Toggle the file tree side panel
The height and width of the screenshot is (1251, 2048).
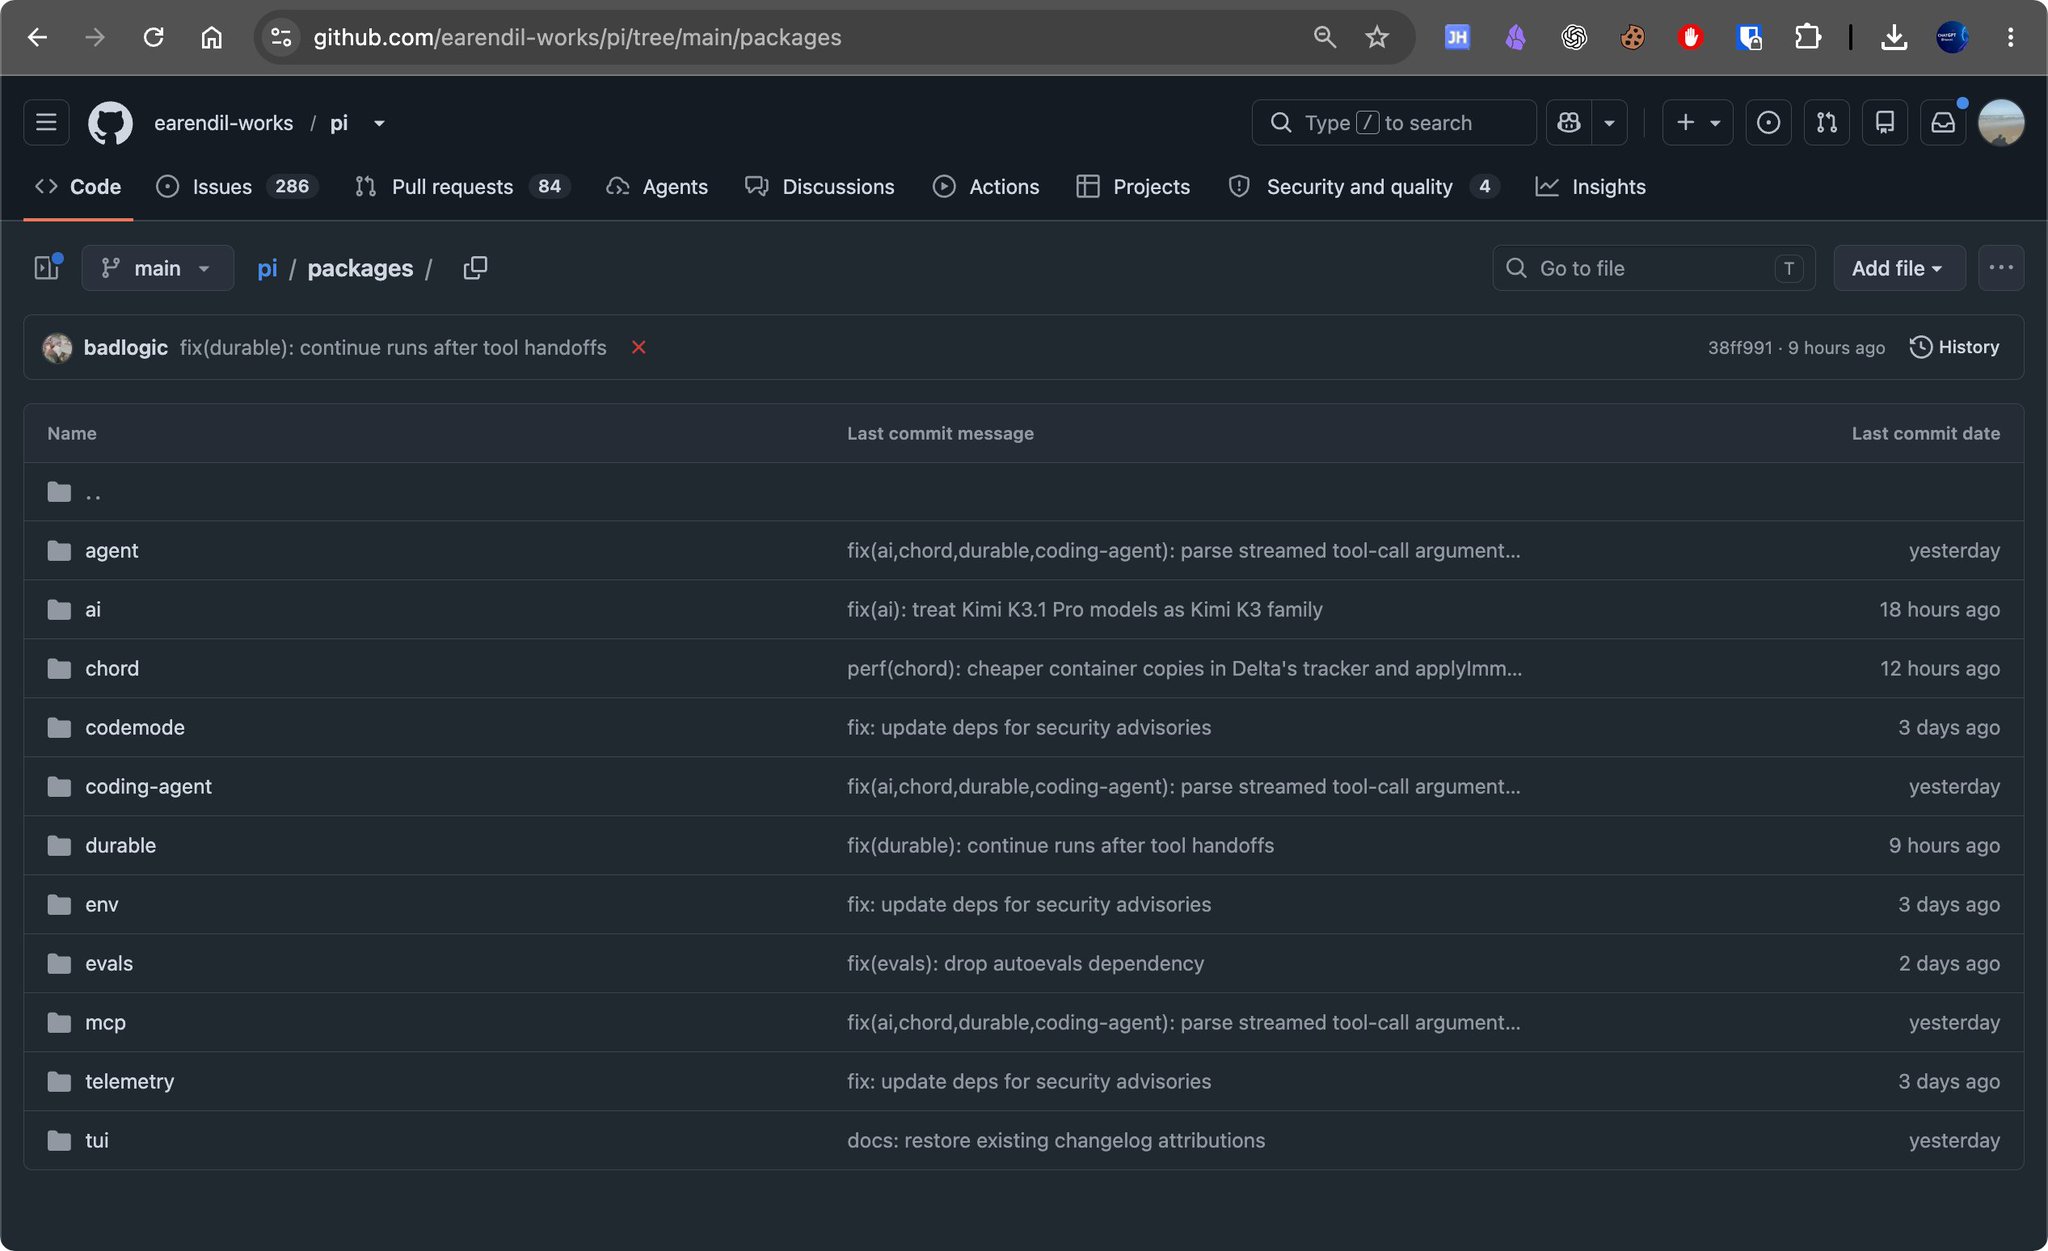(x=47, y=268)
